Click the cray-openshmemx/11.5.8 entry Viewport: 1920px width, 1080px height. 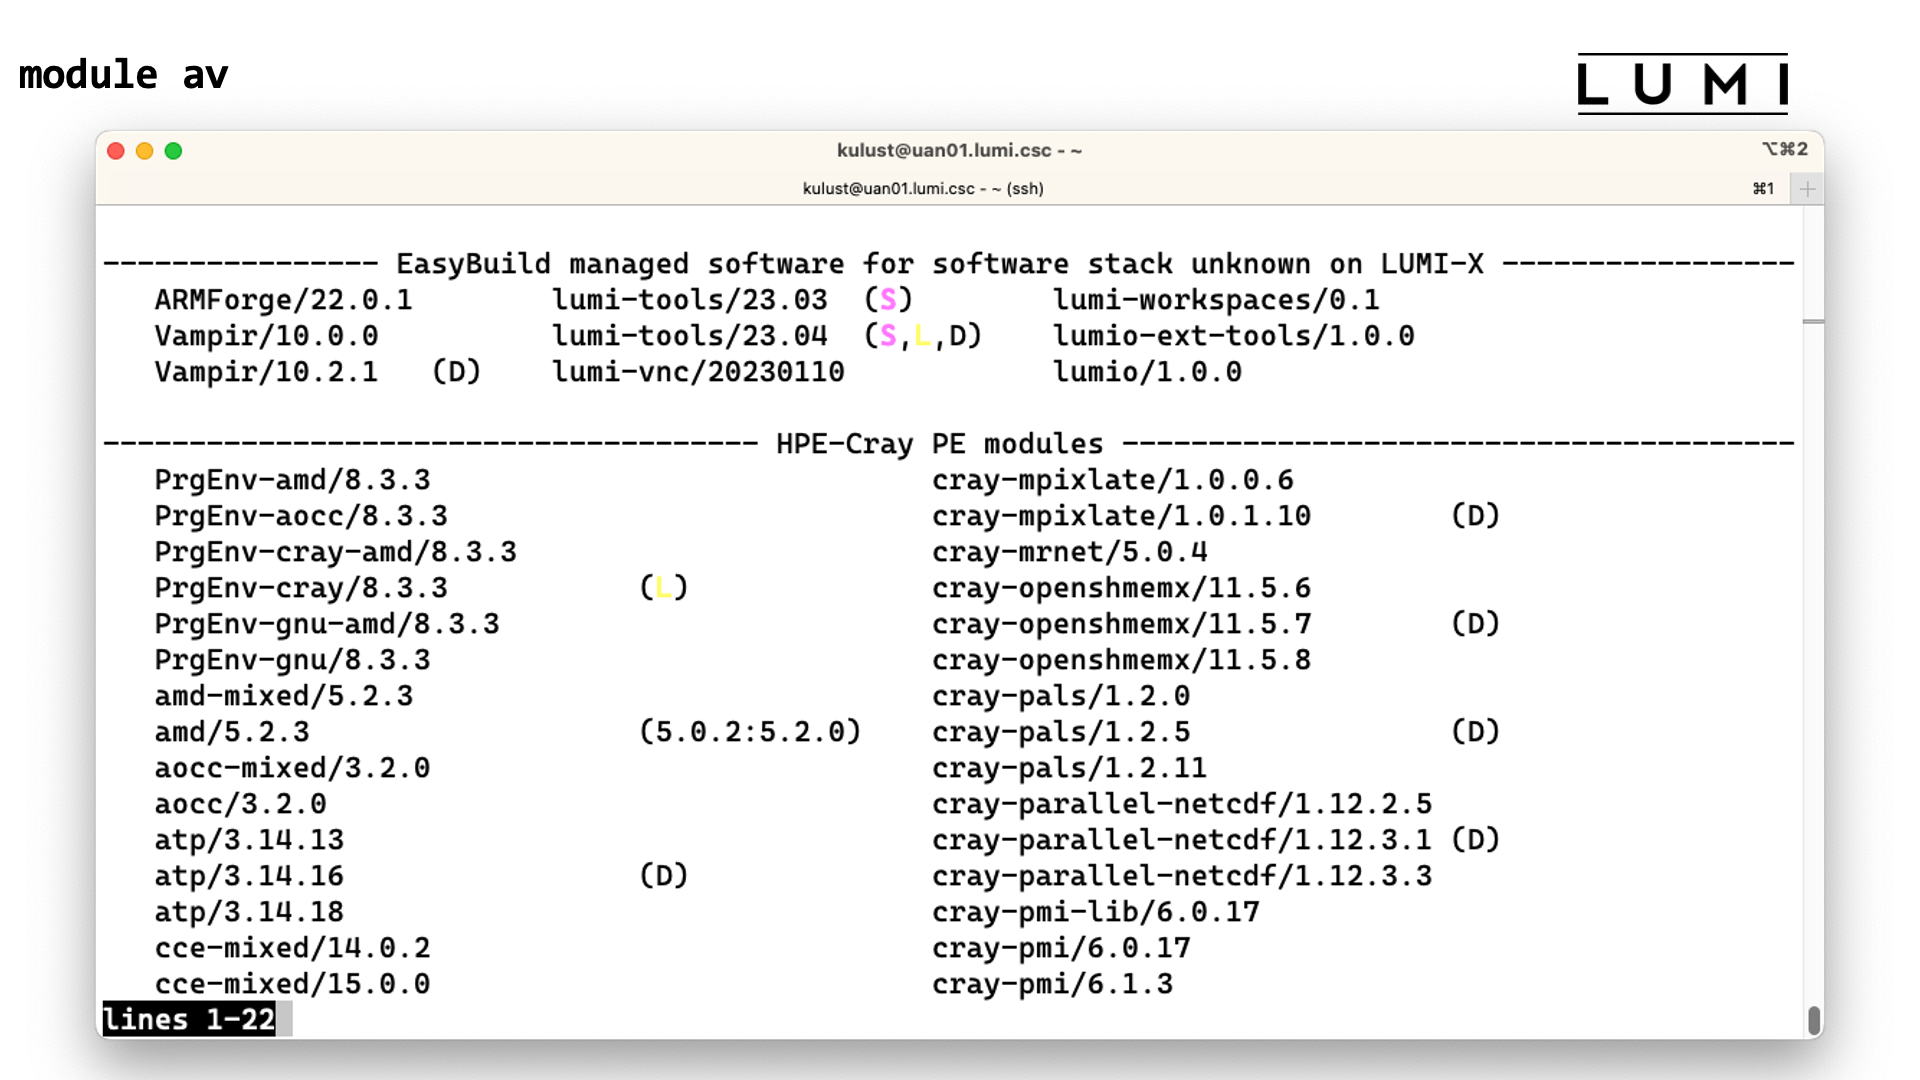pyautogui.click(x=1121, y=660)
